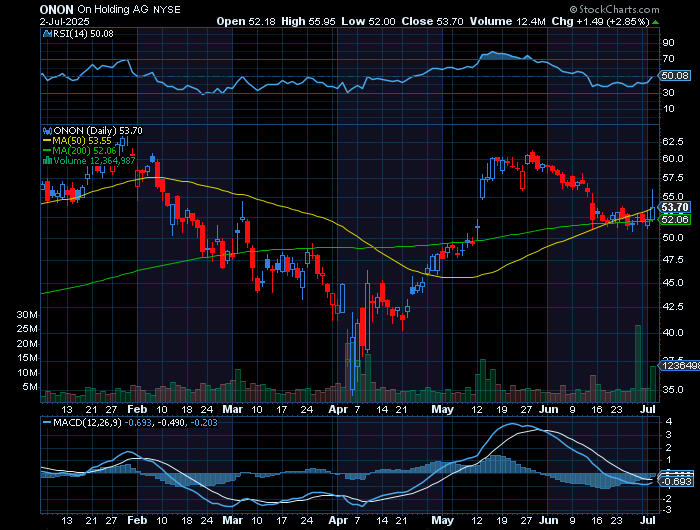This screenshot has height=530, width=700.
Task: Click the RSI(14) legend line icon
Action: [x=47, y=34]
